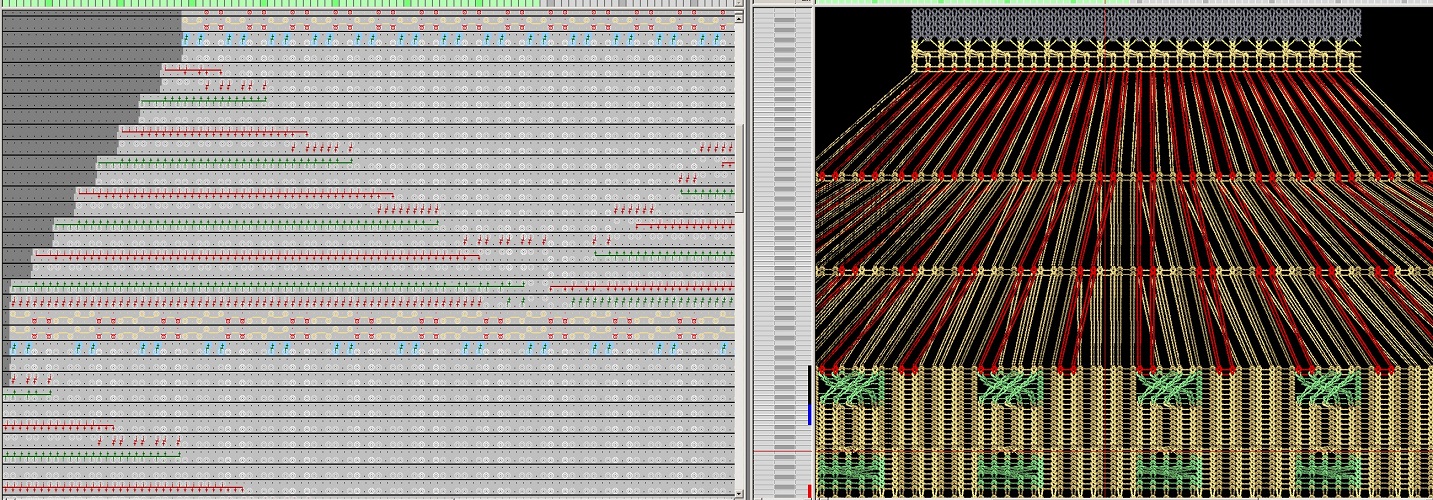Click the black course marker bar beside the simulation
Viewport: 1433px width, 500px height.
point(810,384)
